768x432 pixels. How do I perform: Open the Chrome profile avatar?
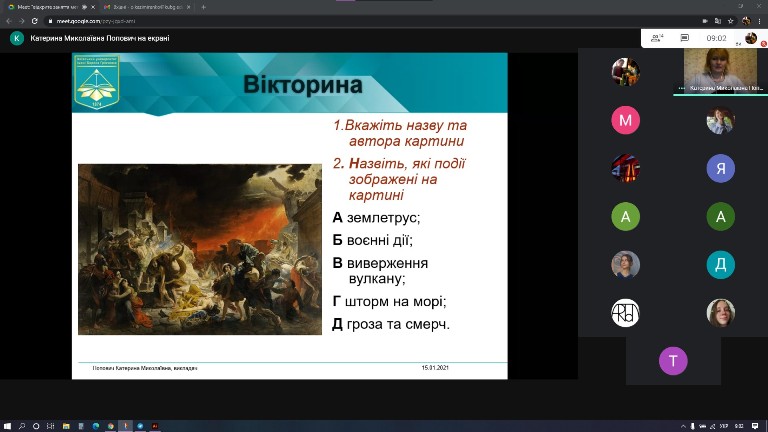(746, 21)
